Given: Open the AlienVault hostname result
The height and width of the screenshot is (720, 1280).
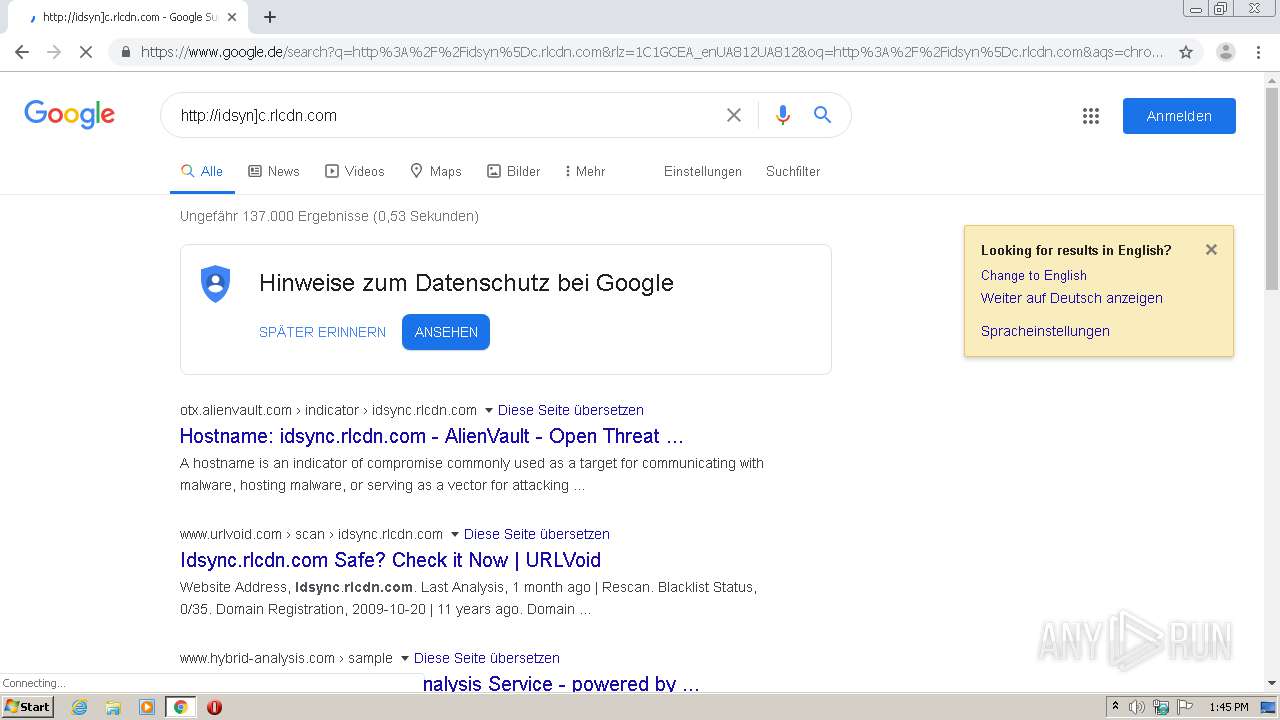Looking at the screenshot, I should click(432, 436).
